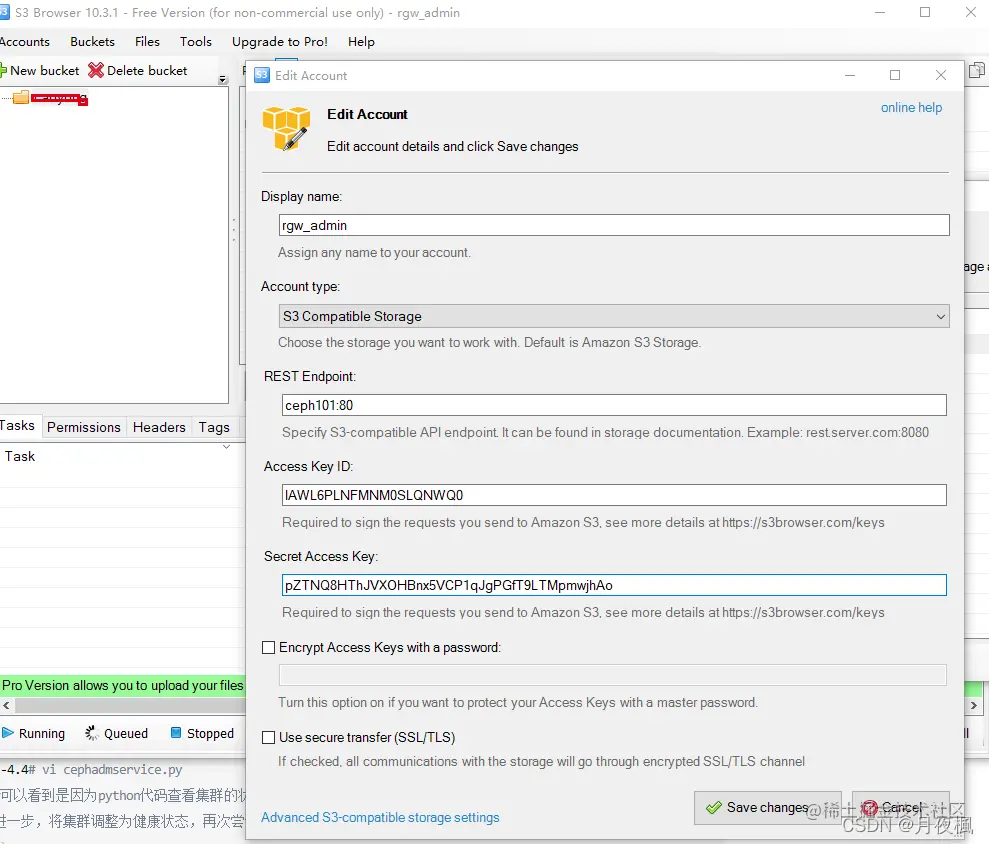The width and height of the screenshot is (989, 844).
Task: Click the 'Assign any name to your account.' hint
Action: tap(374, 252)
